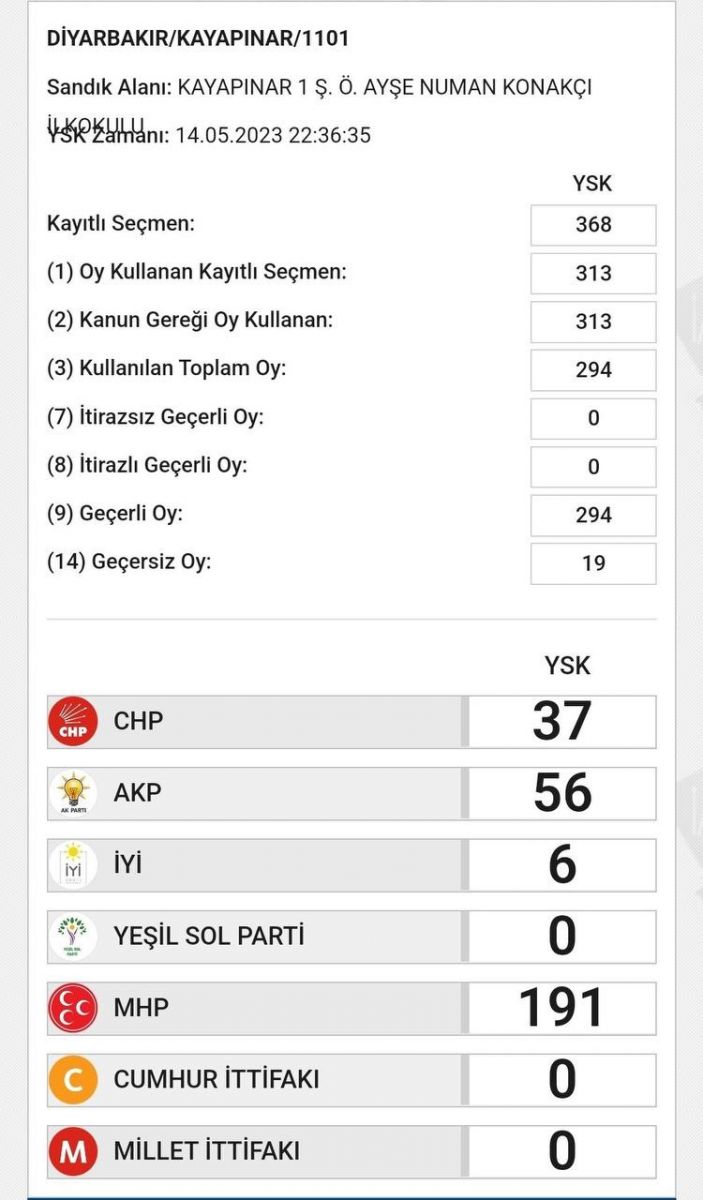Image resolution: width=703 pixels, height=1200 pixels.
Task: Click the AKP party logo icon
Action: coord(73,793)
